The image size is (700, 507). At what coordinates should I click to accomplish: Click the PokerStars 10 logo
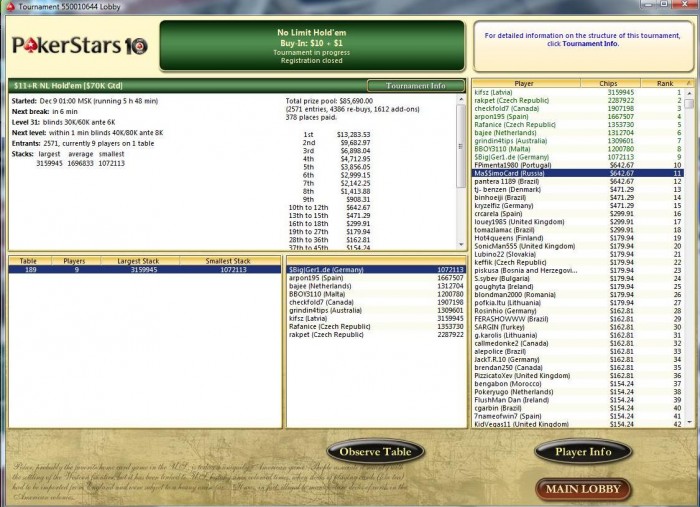[80, 45]
